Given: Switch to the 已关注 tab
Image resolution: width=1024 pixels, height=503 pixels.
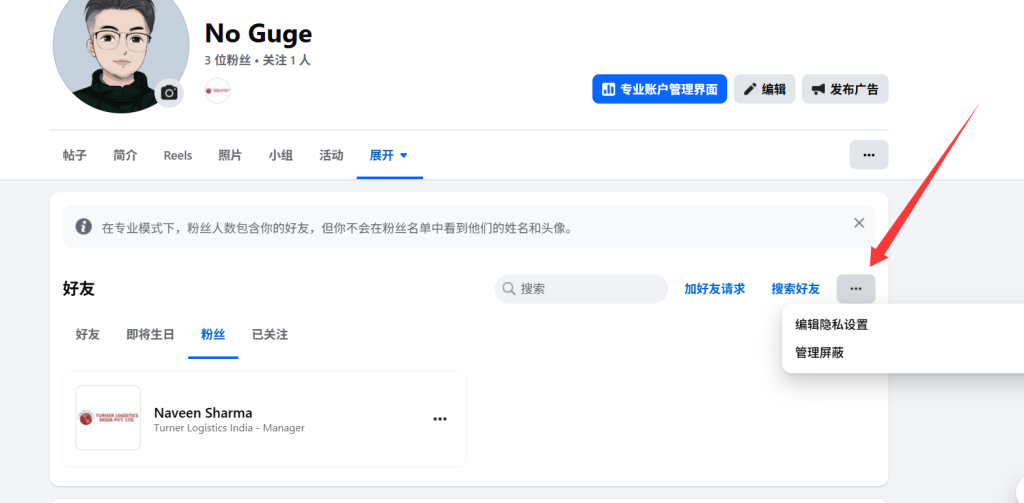Looking at the screenshot, I should (x=269, y=335).
